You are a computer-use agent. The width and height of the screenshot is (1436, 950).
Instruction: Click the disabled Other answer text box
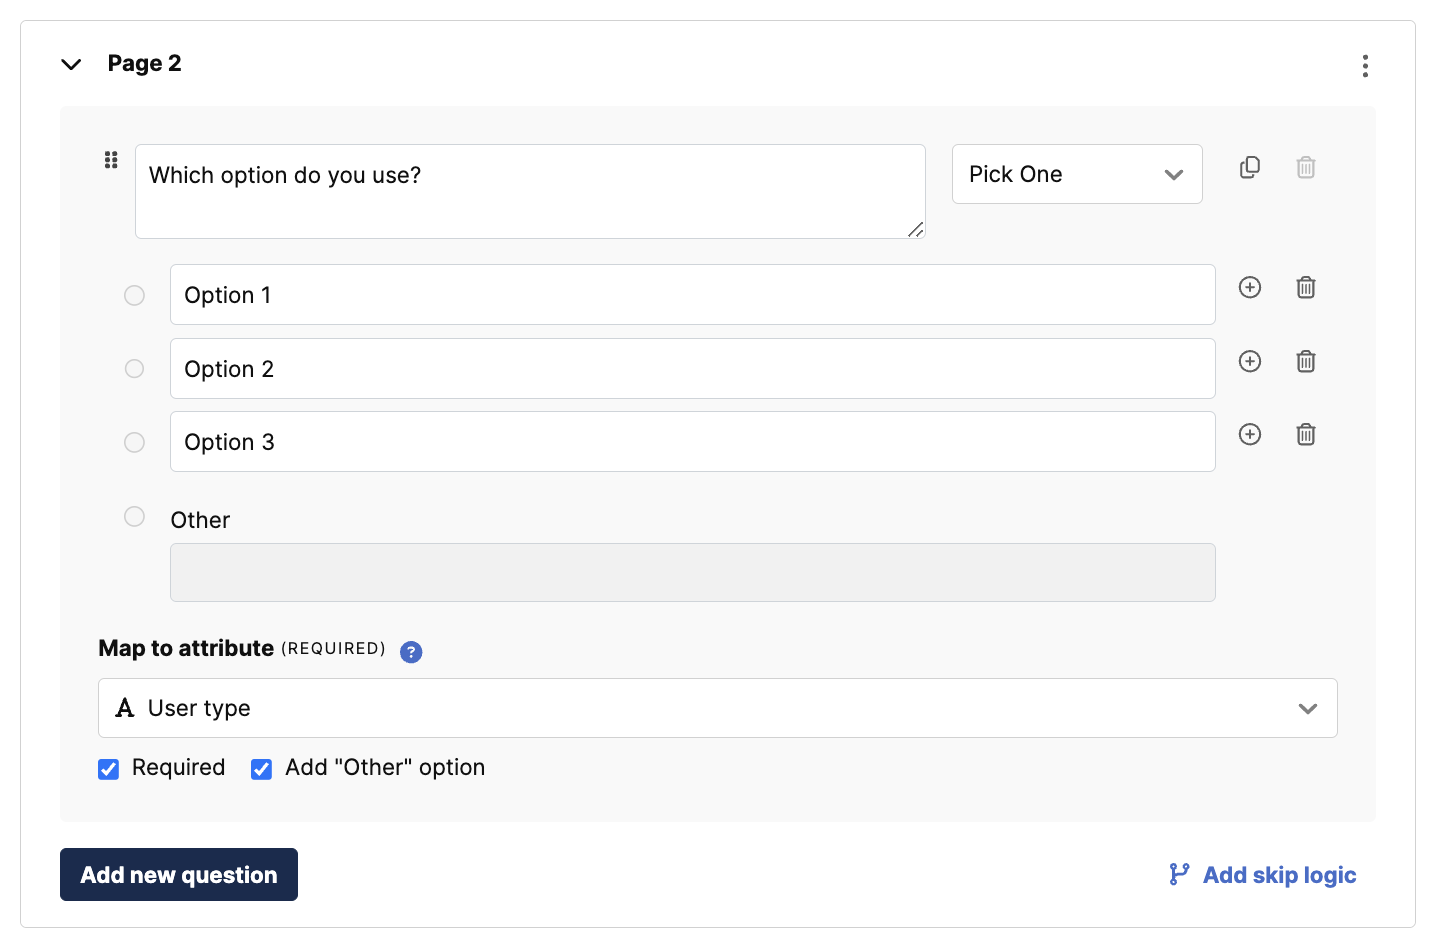[692, 572]
